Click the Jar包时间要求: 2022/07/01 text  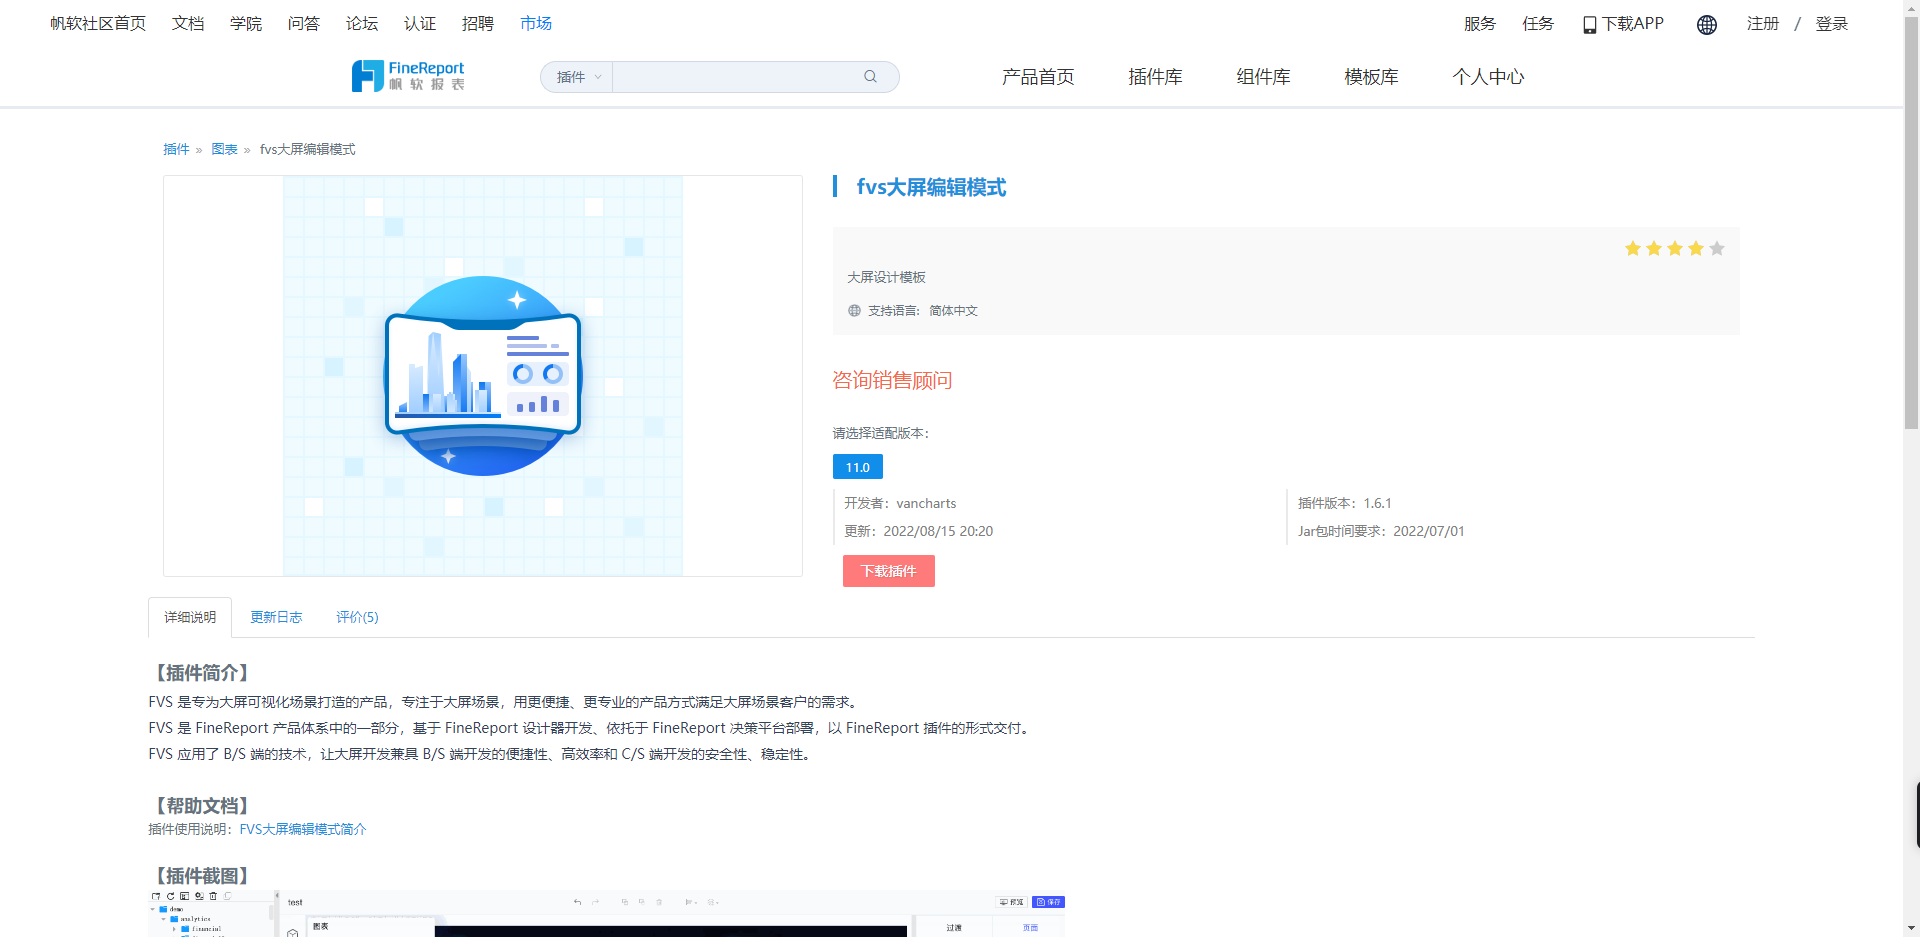tap(1381, 531)
